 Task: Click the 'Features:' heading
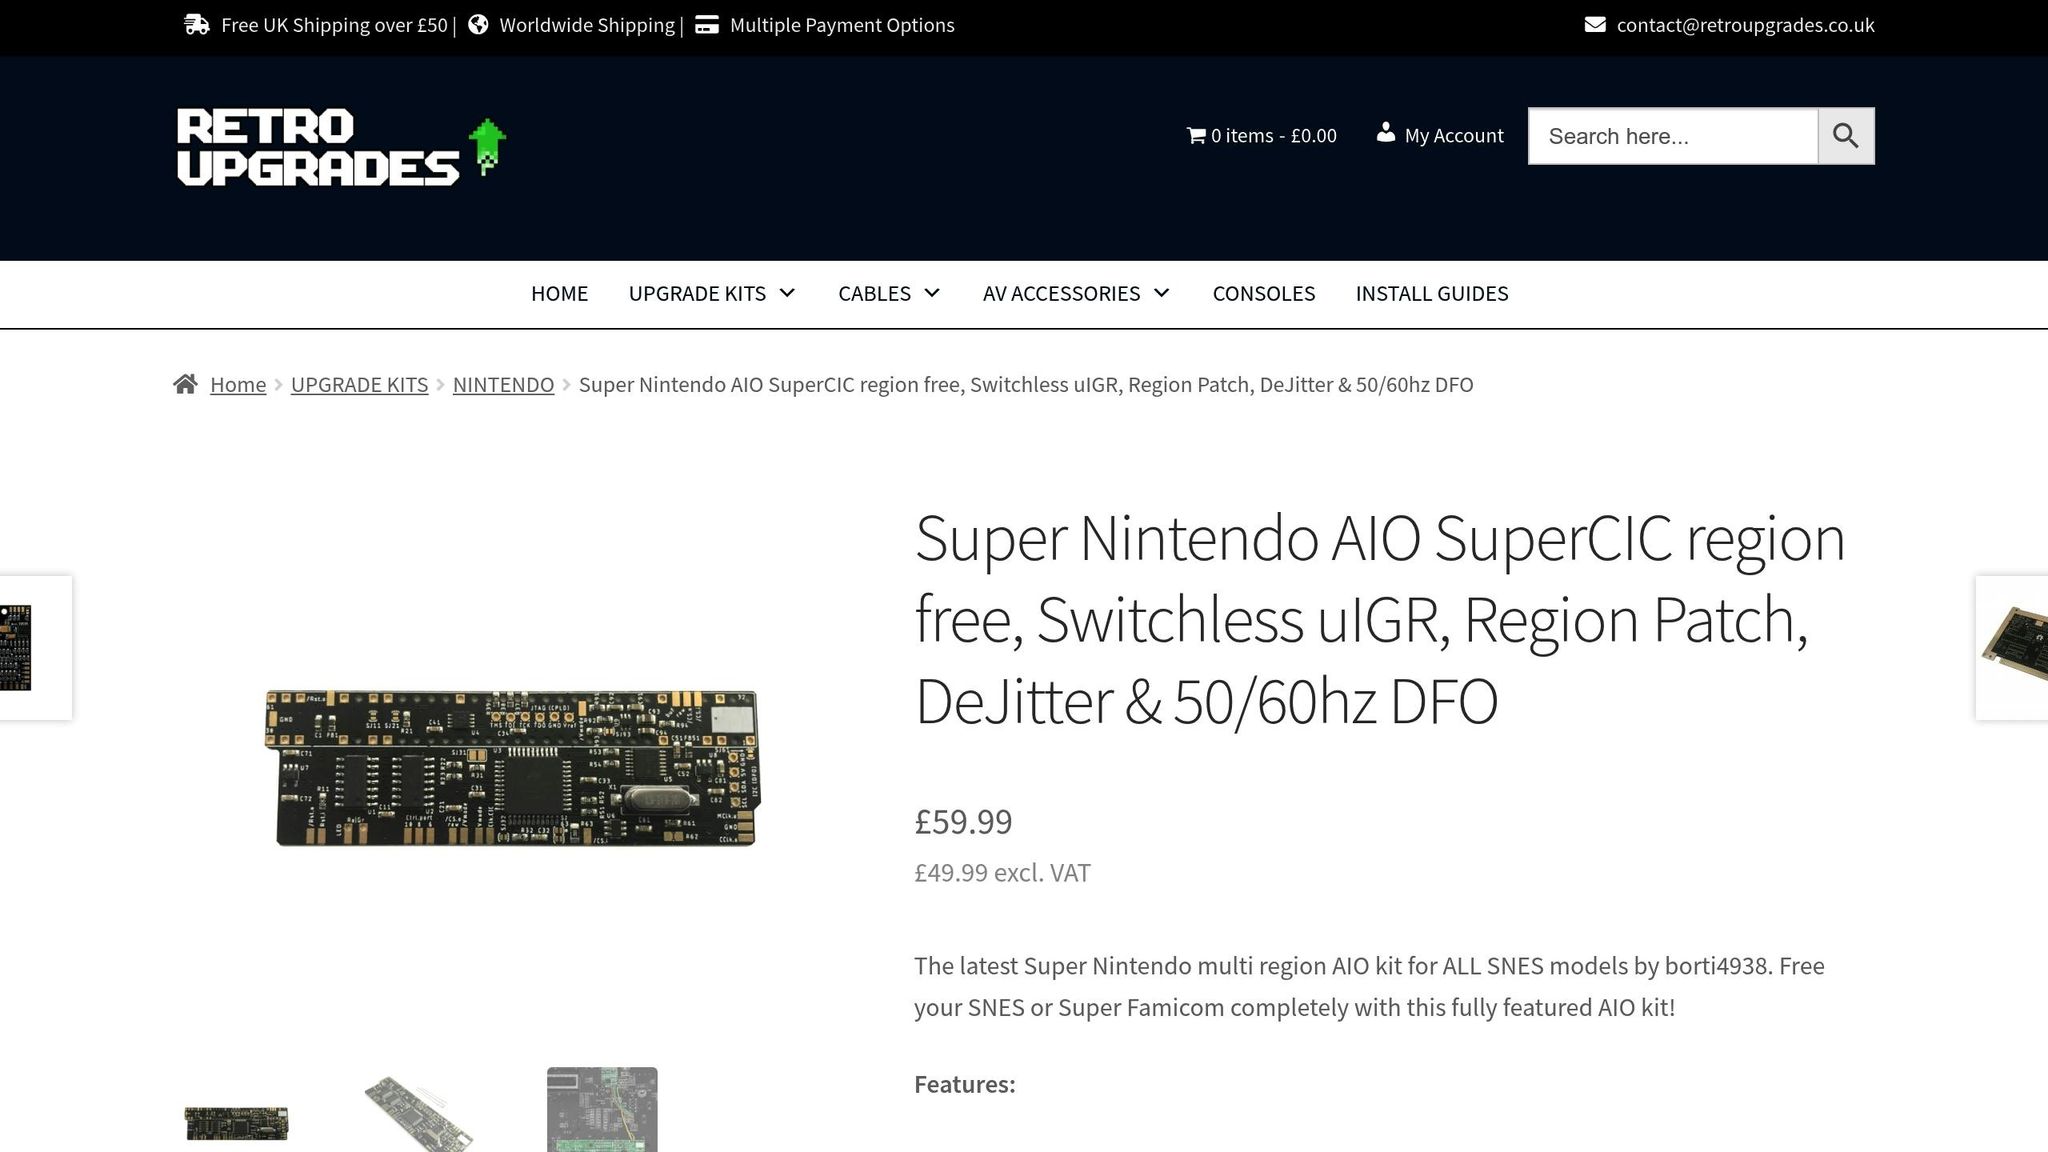pyautogui.click(x=964, y=1085)
